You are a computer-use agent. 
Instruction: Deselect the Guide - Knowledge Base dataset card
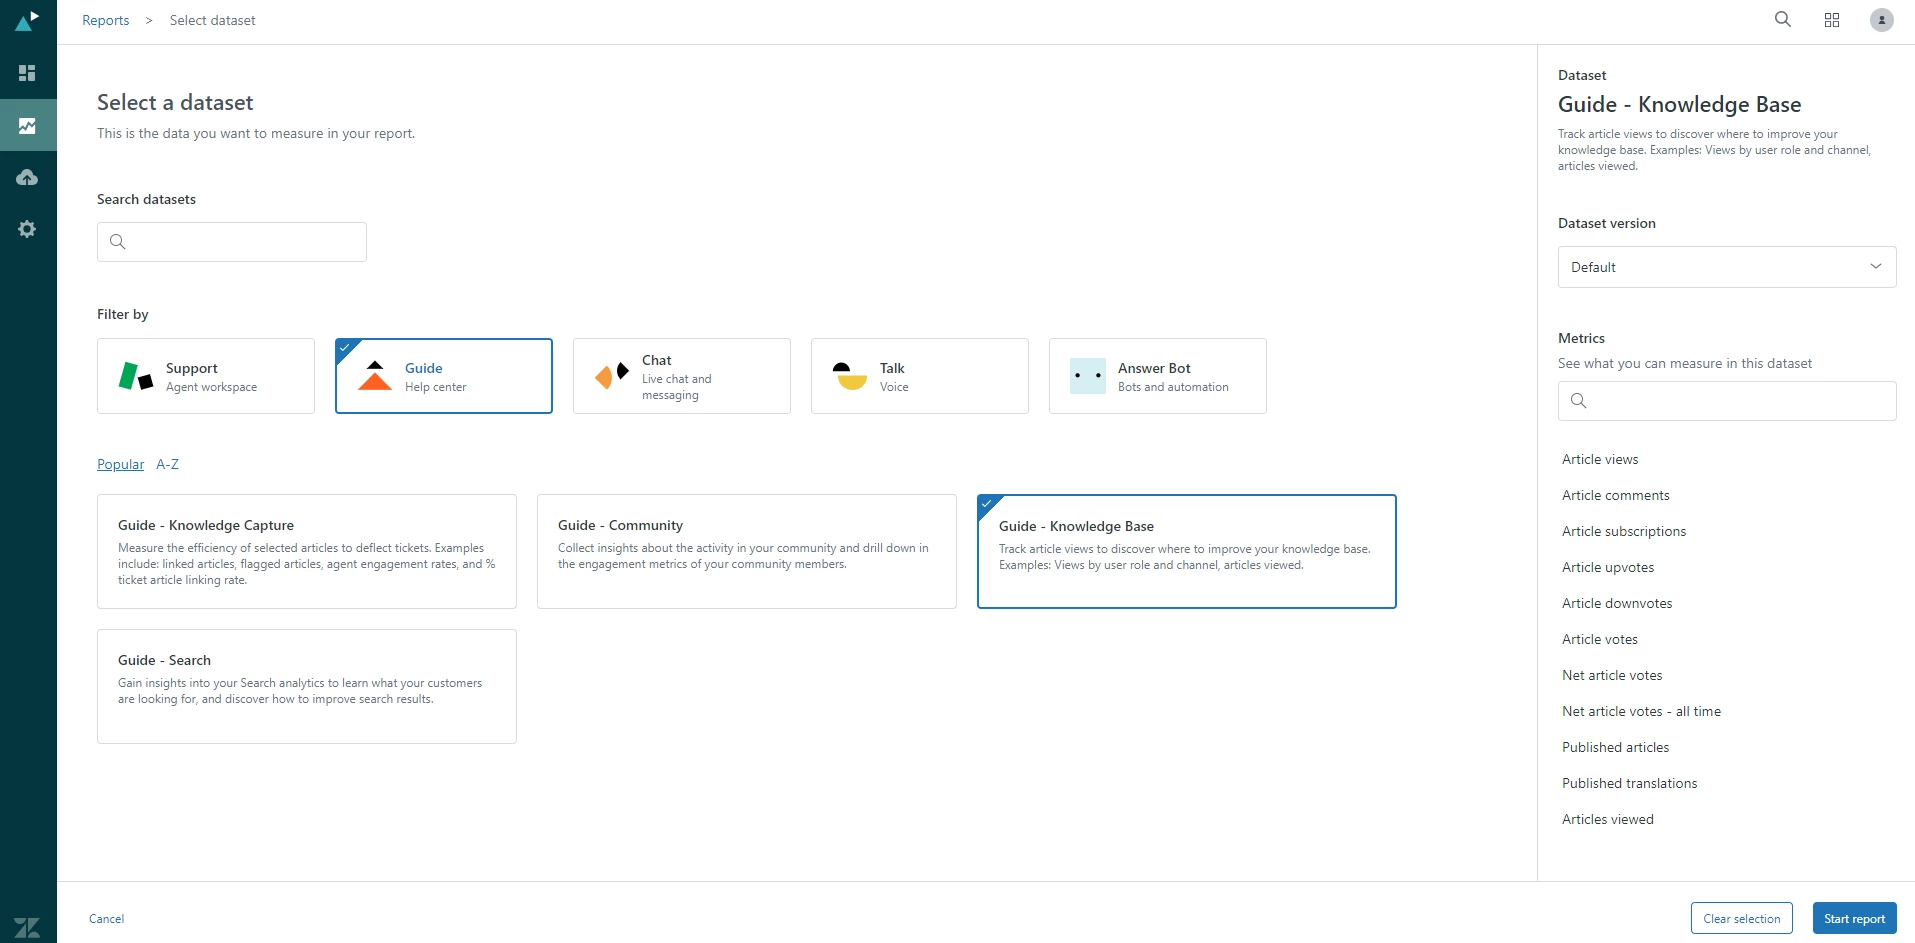pos(1187,551)
